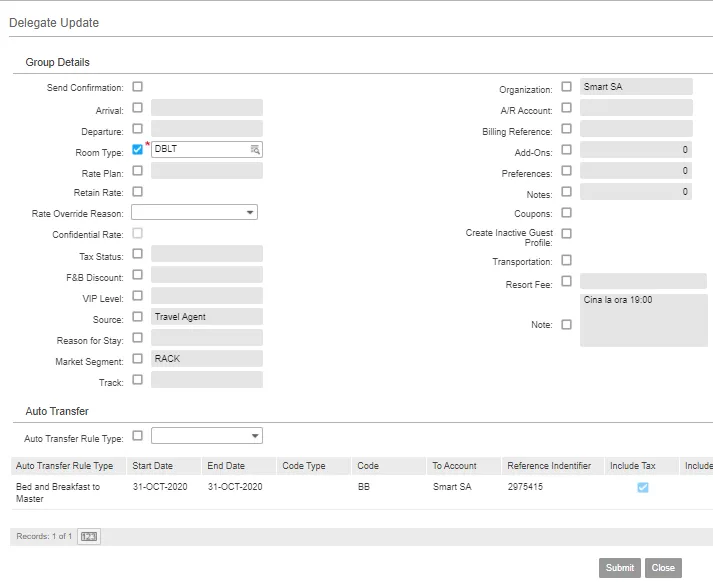Click the Tax Status field
Screen dimensions: 713x584
tap(206, 254)
